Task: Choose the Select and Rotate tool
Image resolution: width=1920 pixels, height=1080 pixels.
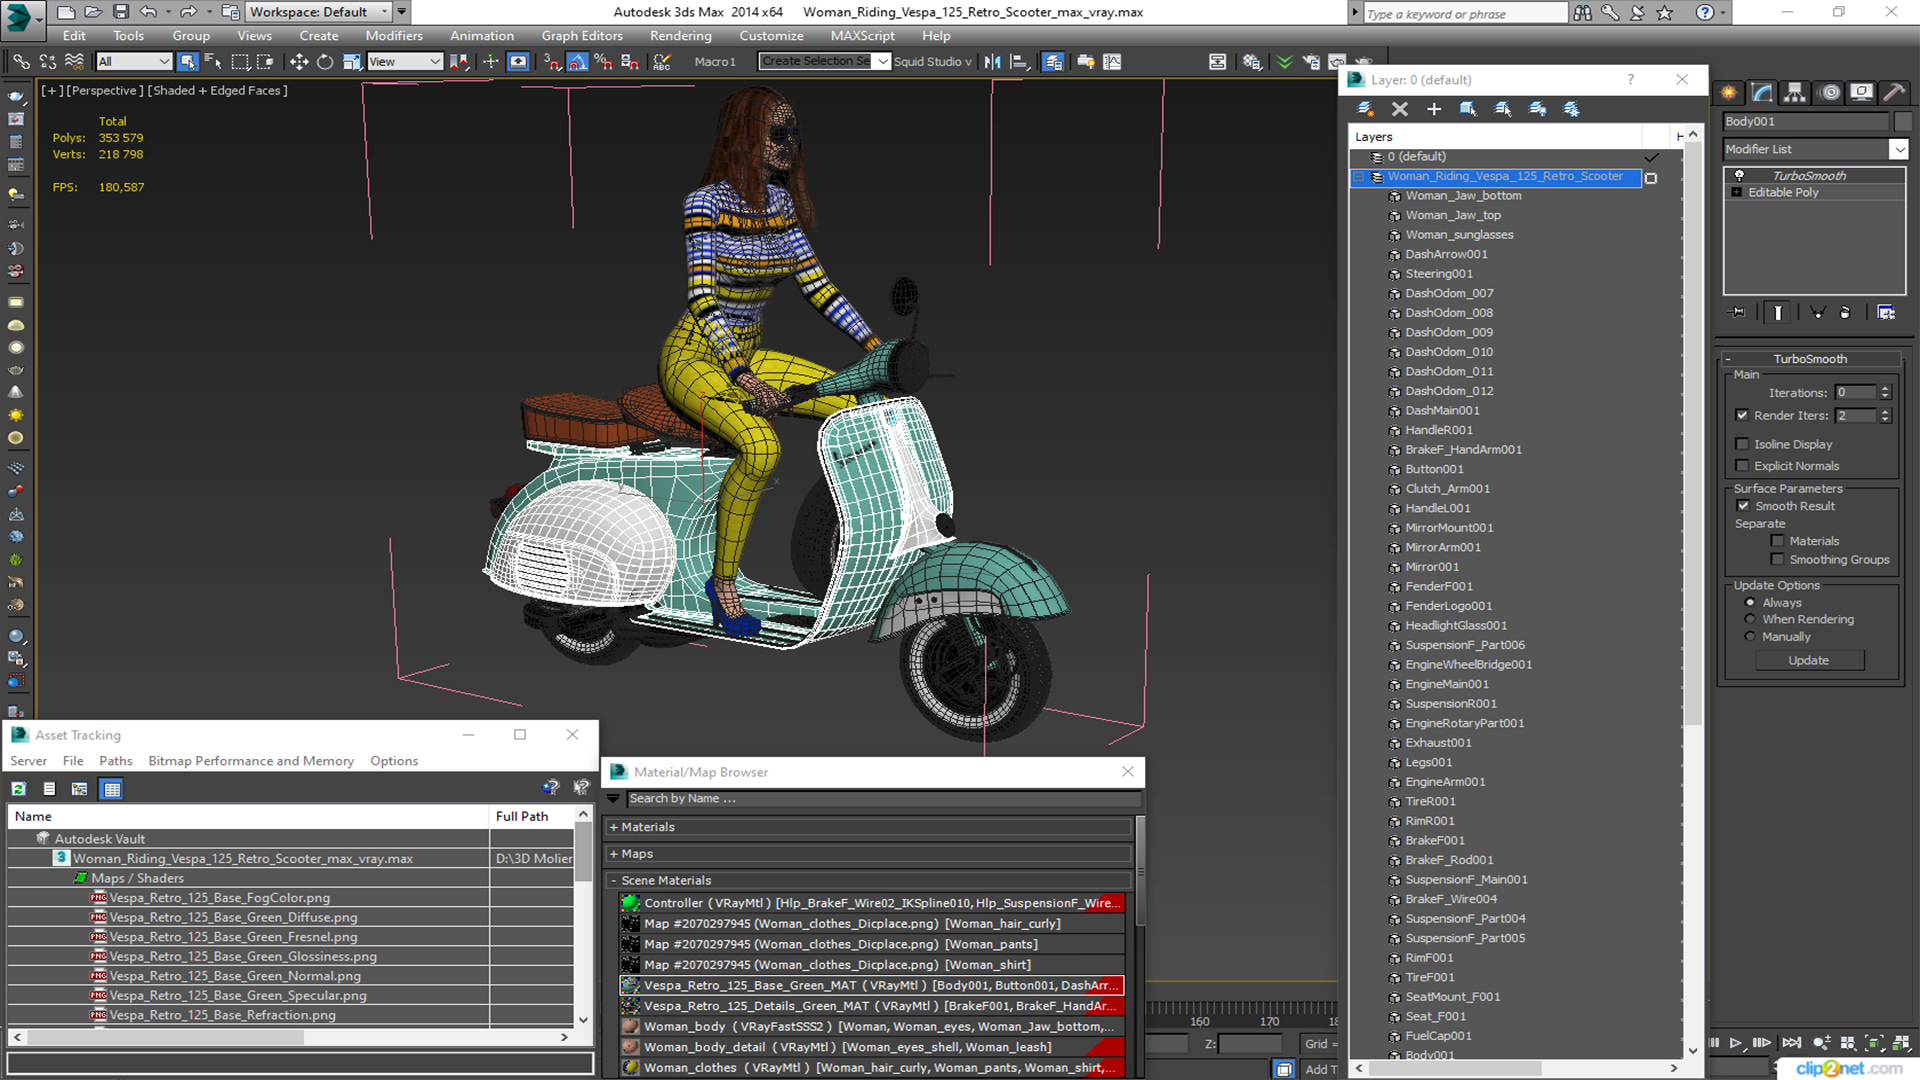Action: coord(325,62)
